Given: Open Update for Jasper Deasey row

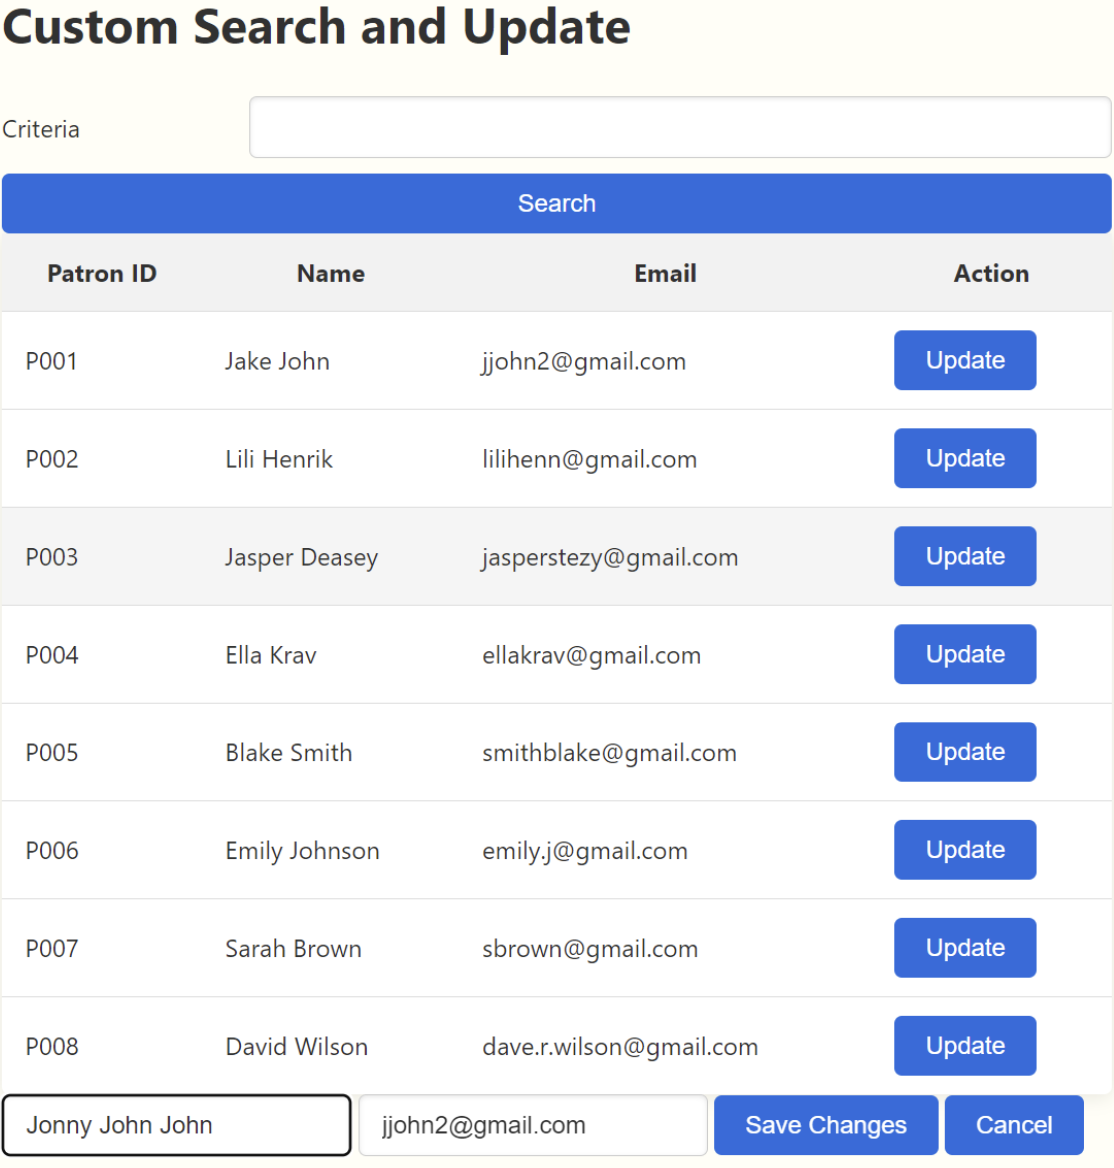Looking at the screenshot, I should 964,556.
